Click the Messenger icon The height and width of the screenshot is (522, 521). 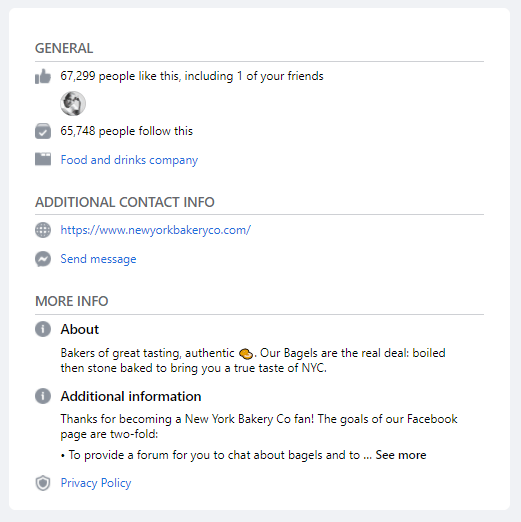click(x=43, y=259)
